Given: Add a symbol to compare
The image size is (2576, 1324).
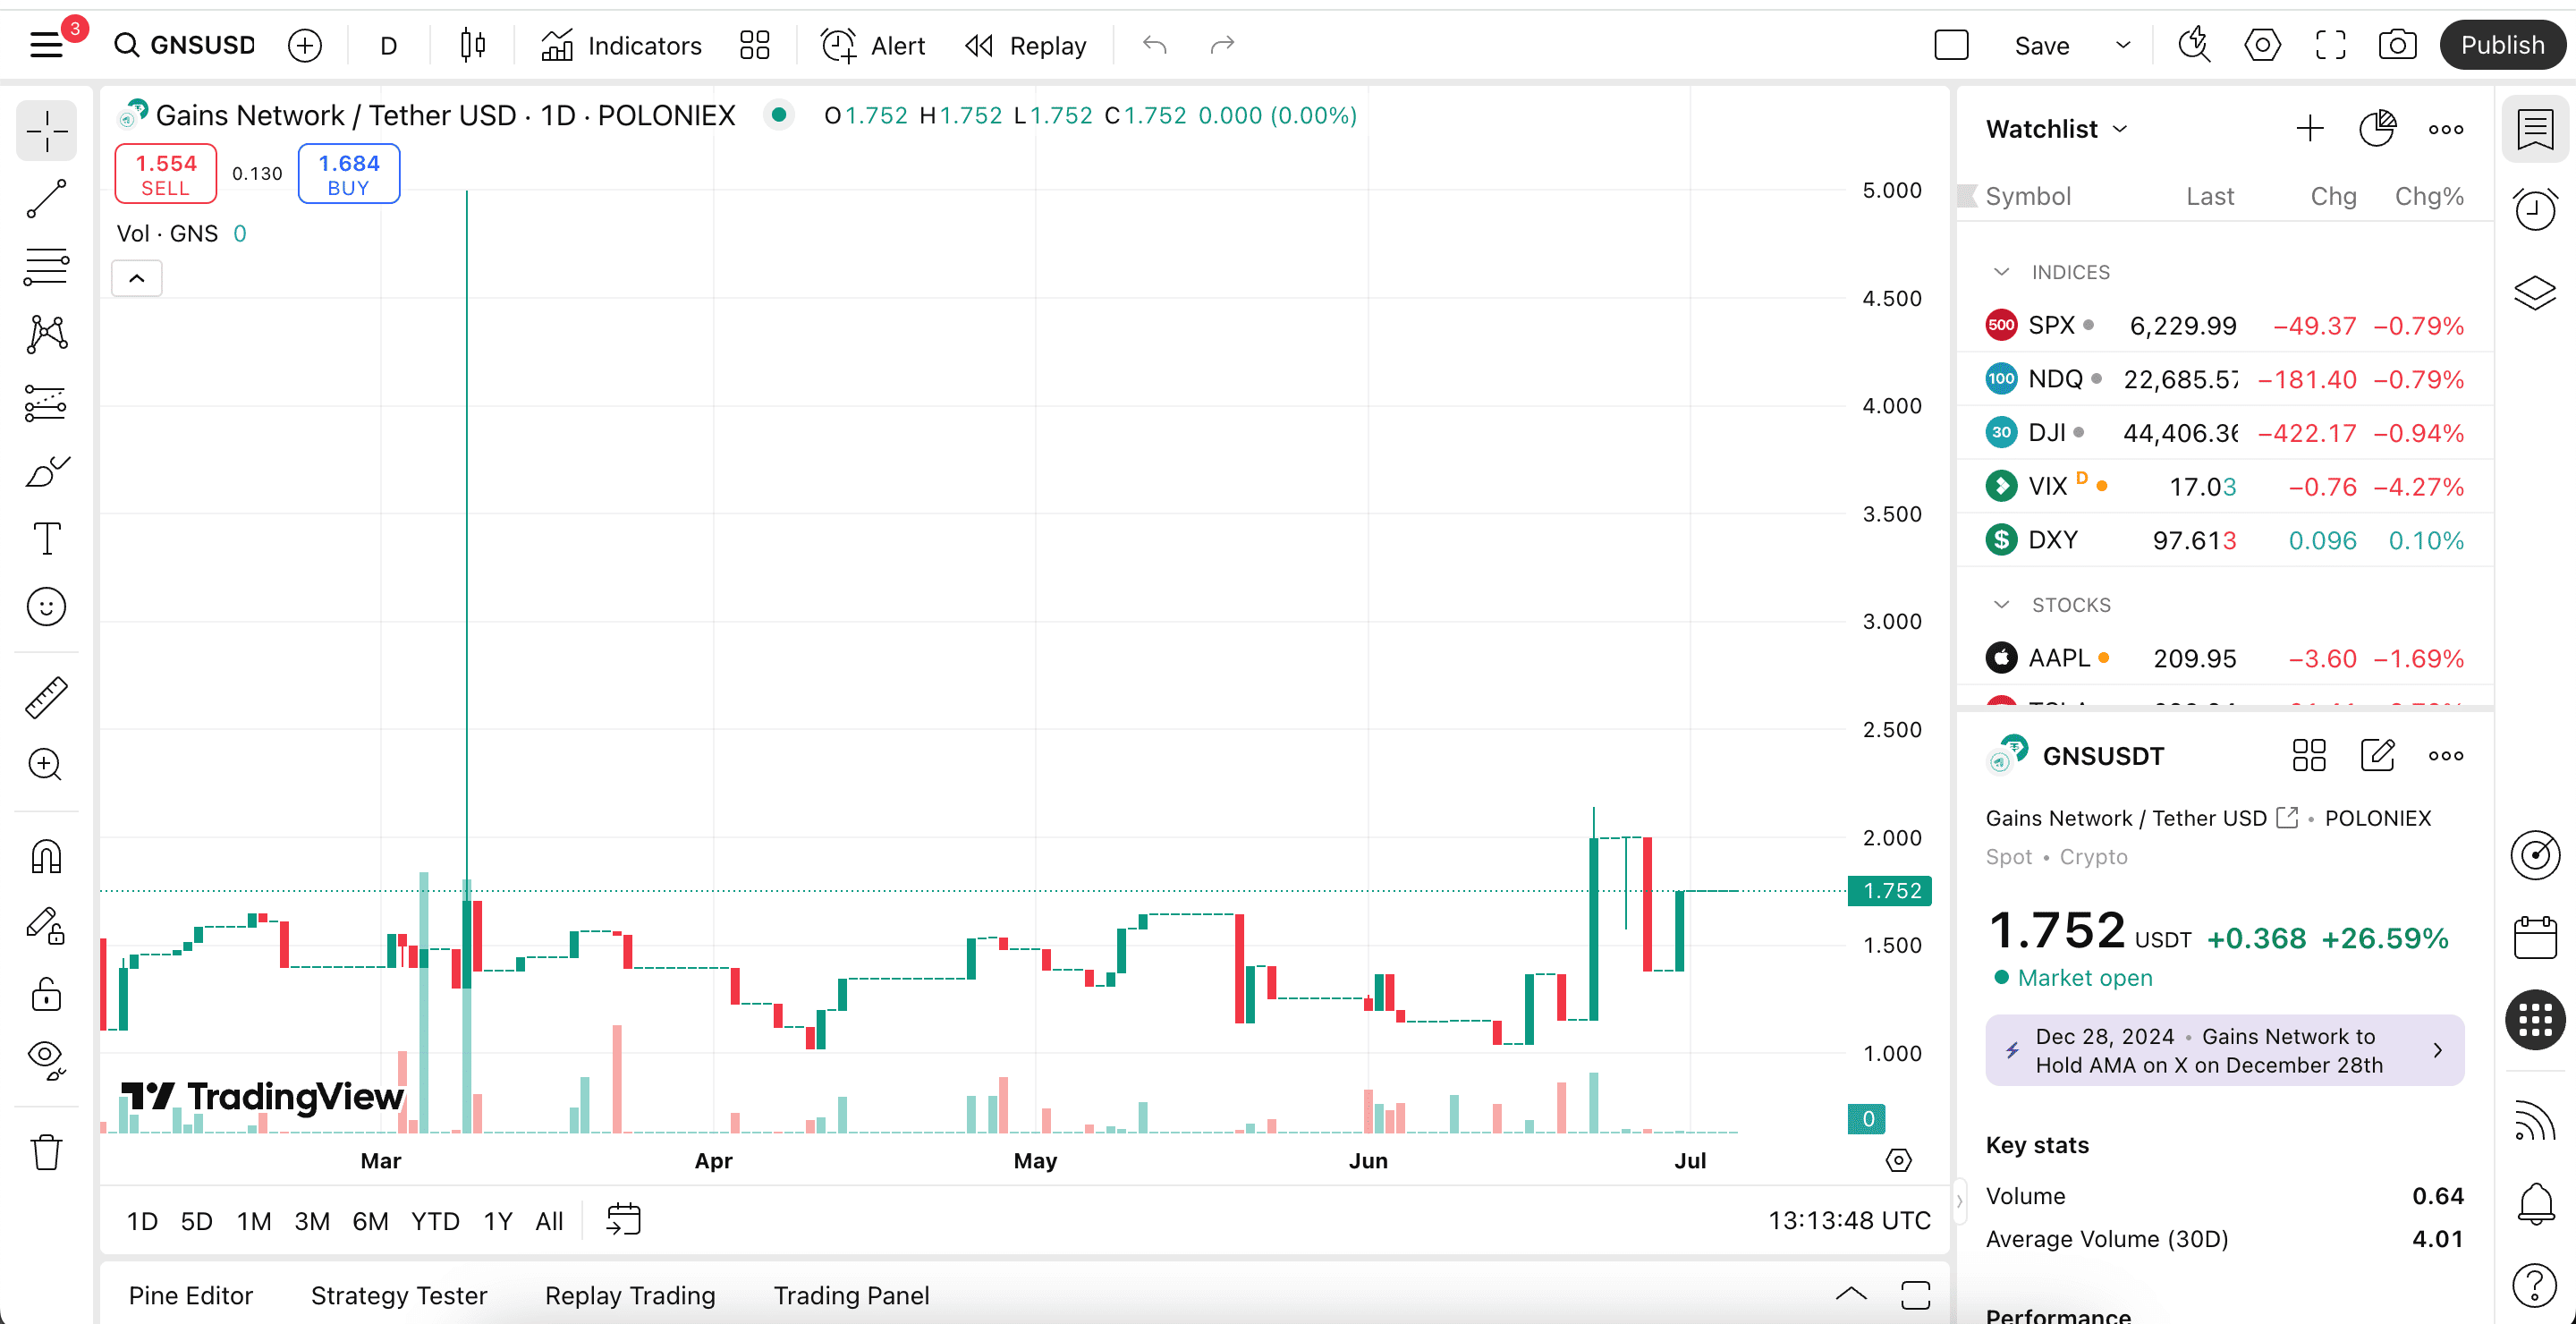Looking at the screenshot, I should (x=304, y=45).
